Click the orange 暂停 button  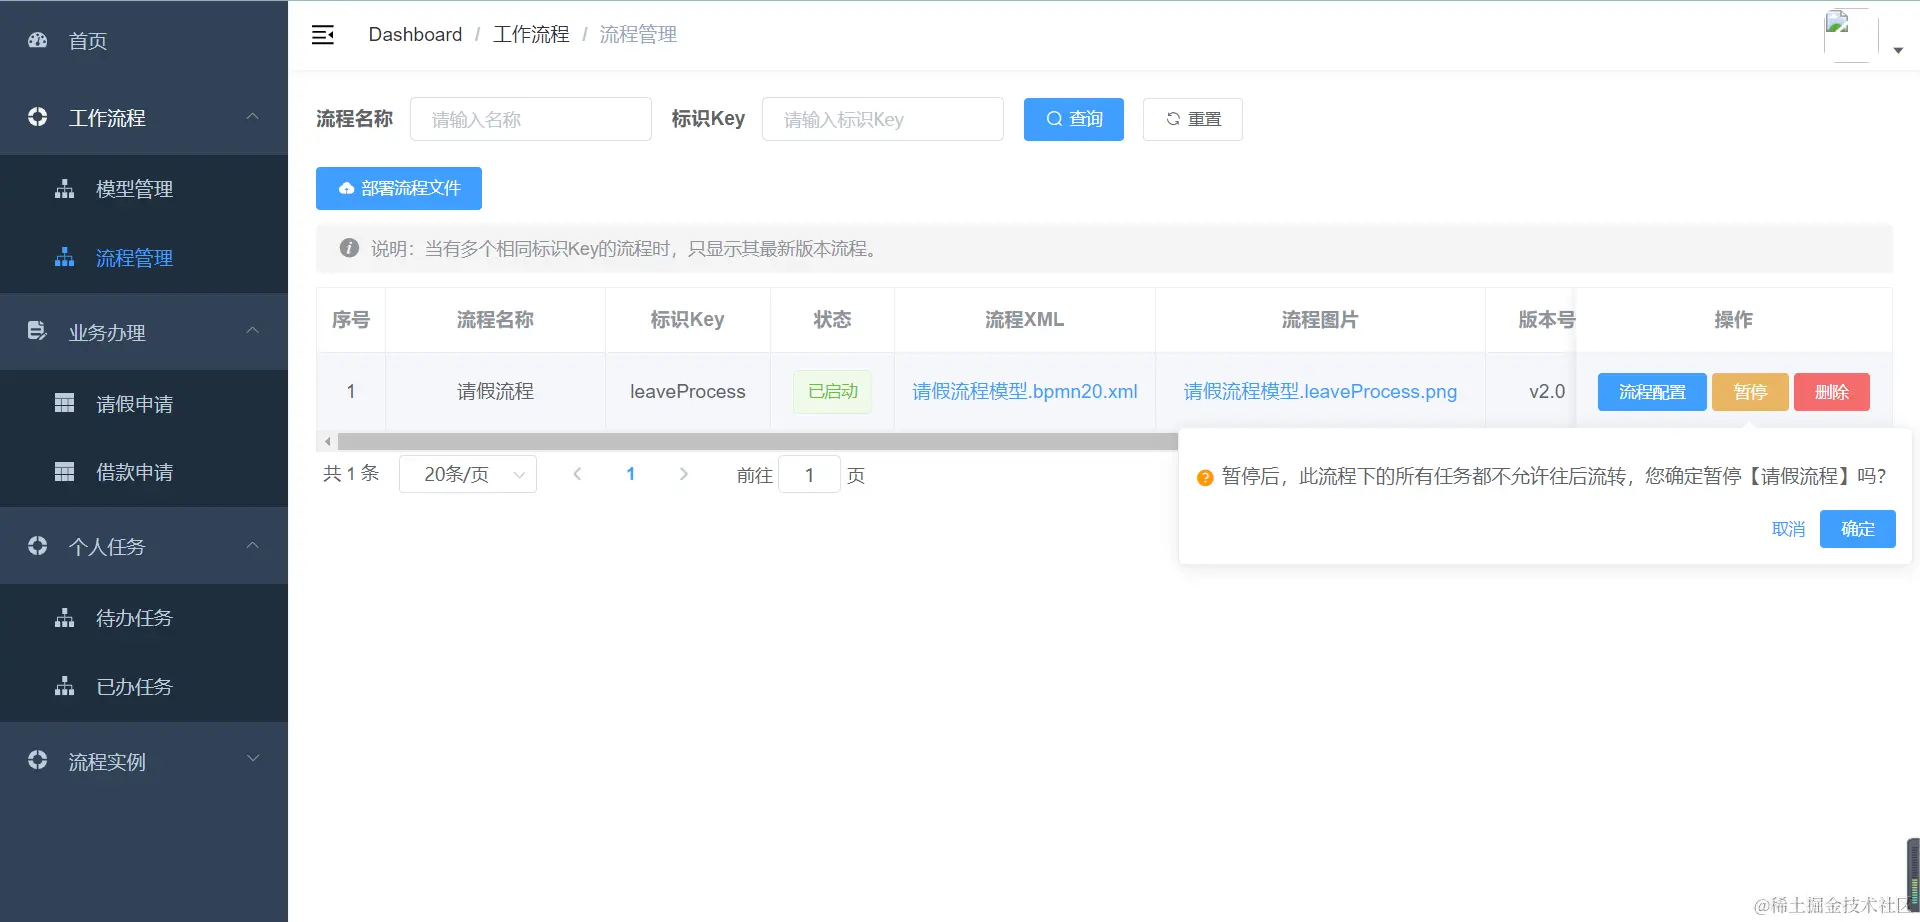point(1750,392)
